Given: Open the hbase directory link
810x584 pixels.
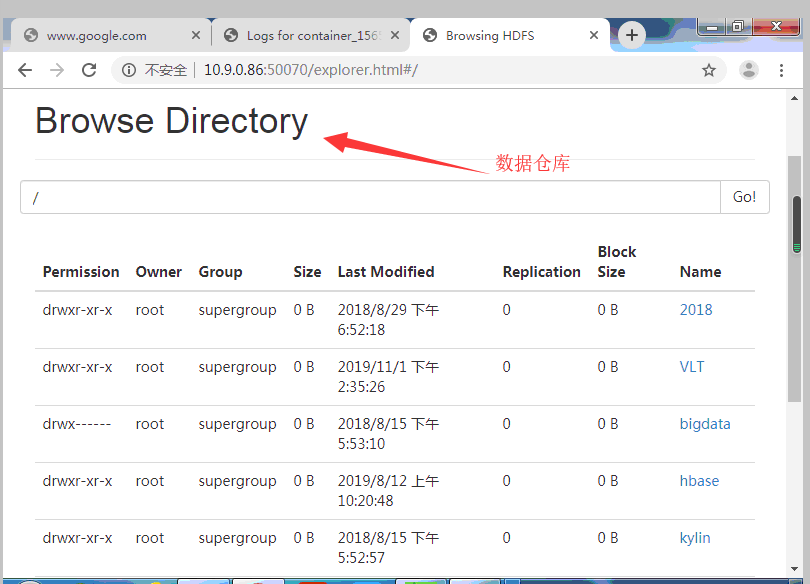Looking at the screenshot, I should pos(699,481).
